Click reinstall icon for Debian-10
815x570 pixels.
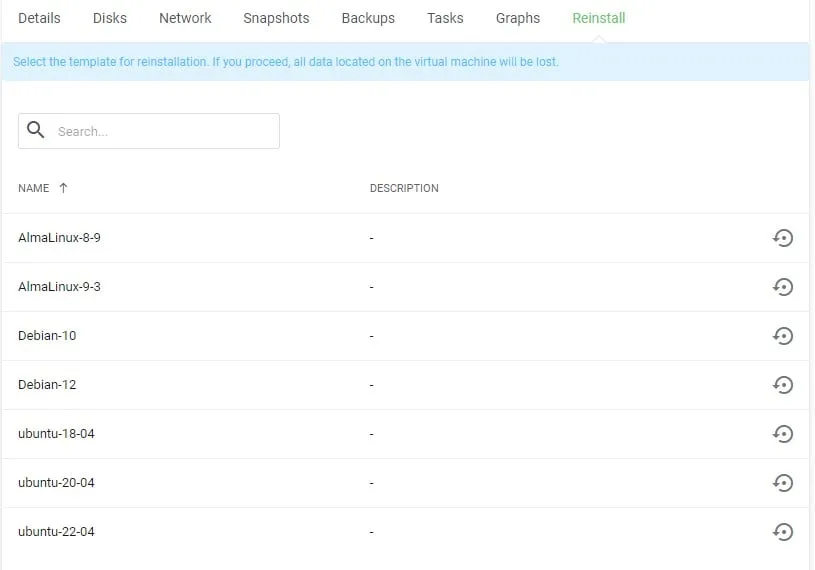[x=783, y=336]
